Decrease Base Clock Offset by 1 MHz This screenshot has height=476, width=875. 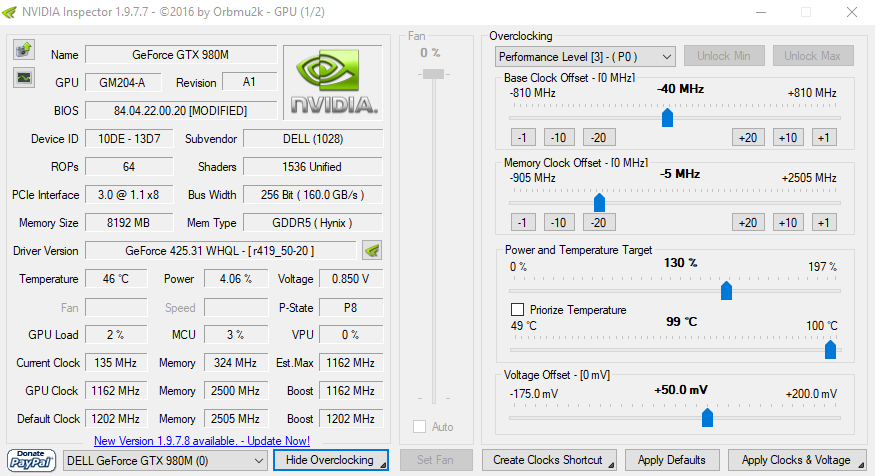(523, 138)
